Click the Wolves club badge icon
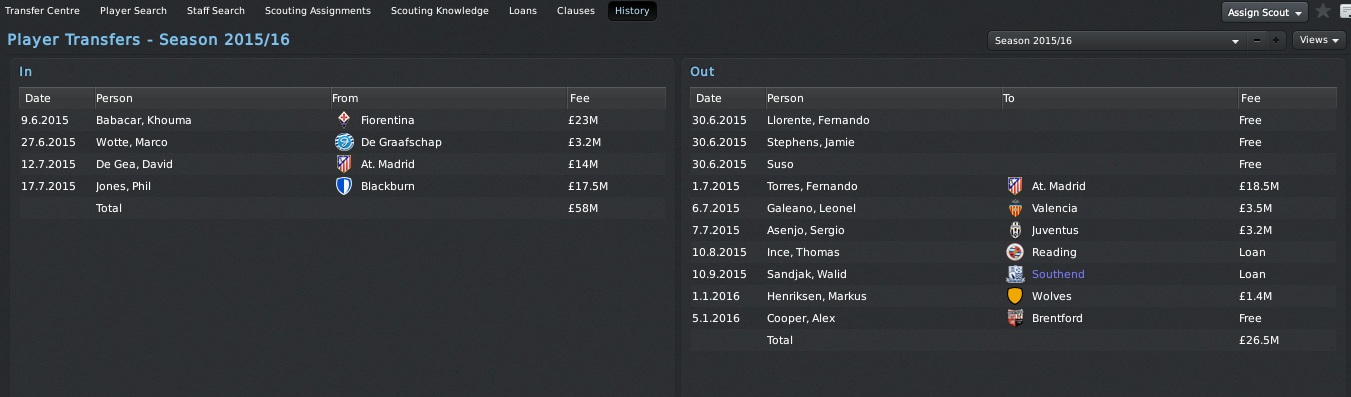1351x397 pixels. point(1015,296)
